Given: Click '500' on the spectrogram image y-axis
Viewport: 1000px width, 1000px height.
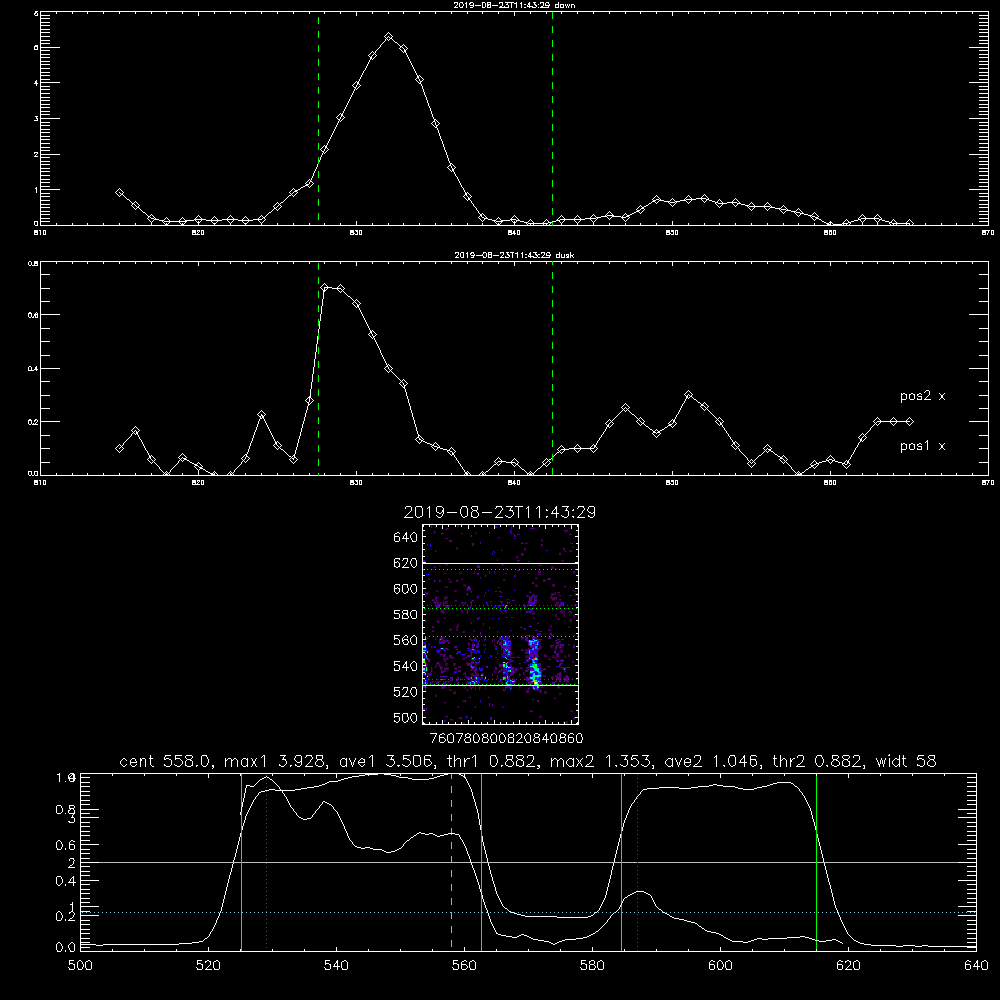Looking at the screenshot, I should click(406, 717).
